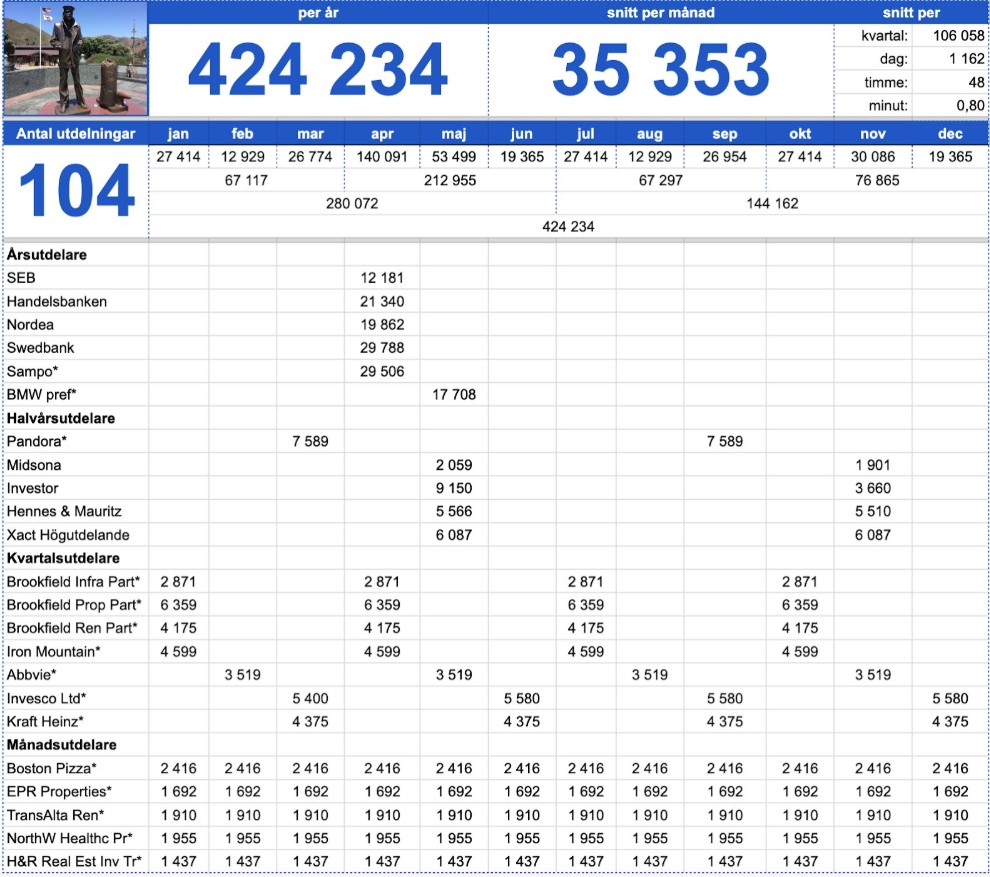
Task: Click the 'Halvårsutdelare' section heading
Action: 61,418
